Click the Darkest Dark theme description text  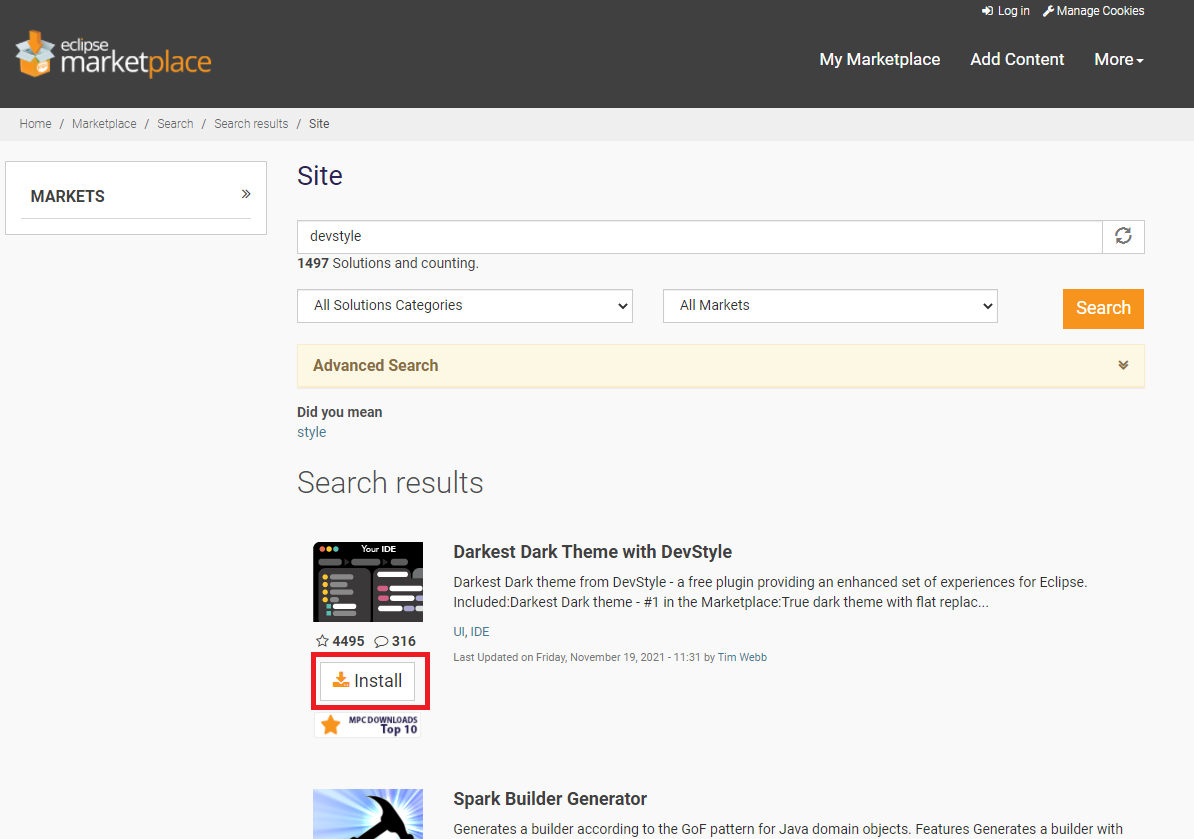click(770, 592)
